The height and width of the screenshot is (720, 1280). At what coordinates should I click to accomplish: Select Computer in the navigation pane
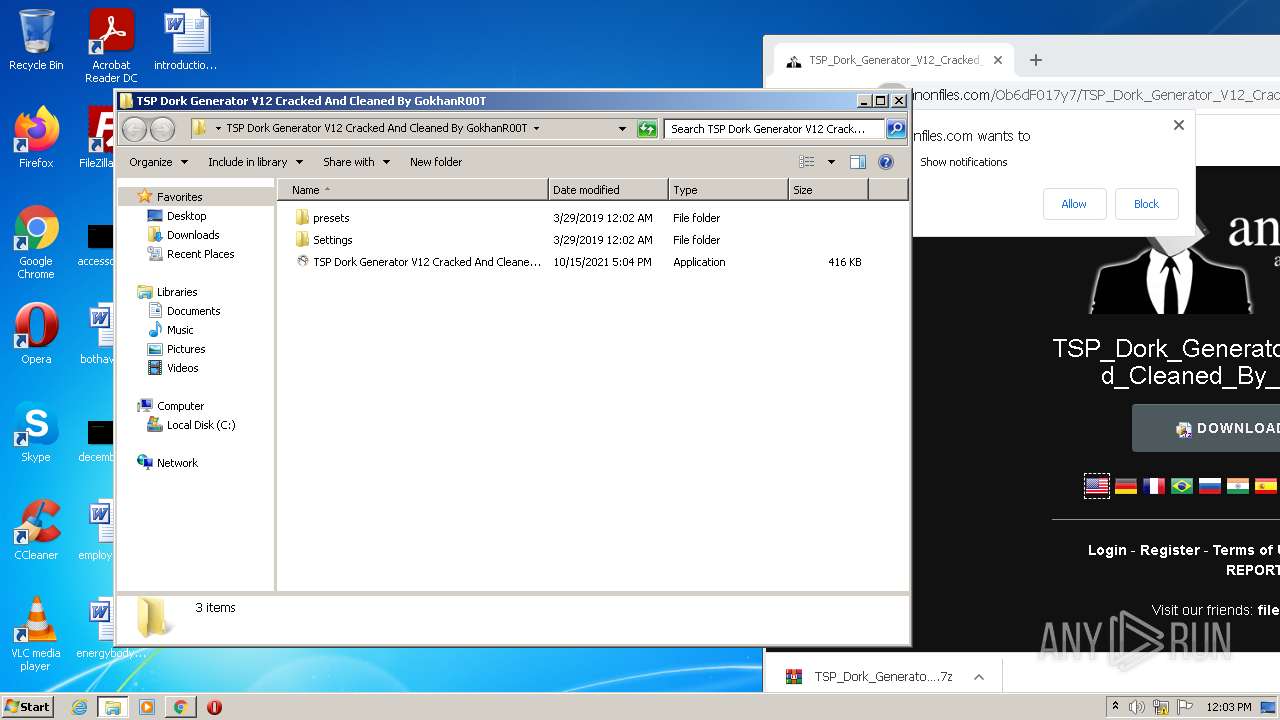(180, 406)
